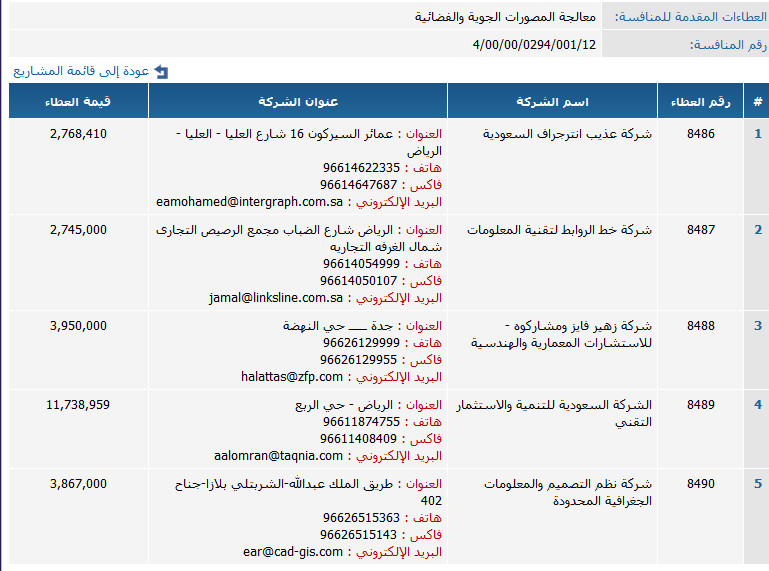The width and height of the screenshot is (769, 571).
Task: Click phone number 96626129999
Action: pos(361,342)
